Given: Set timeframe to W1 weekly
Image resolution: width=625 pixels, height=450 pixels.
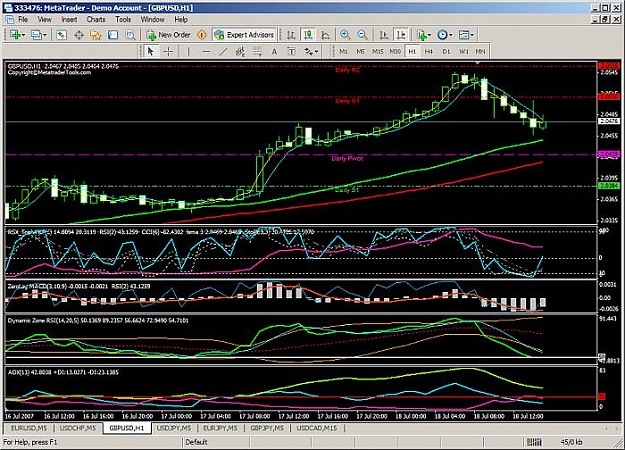Looking at the screenshot, I should [464, 51].
